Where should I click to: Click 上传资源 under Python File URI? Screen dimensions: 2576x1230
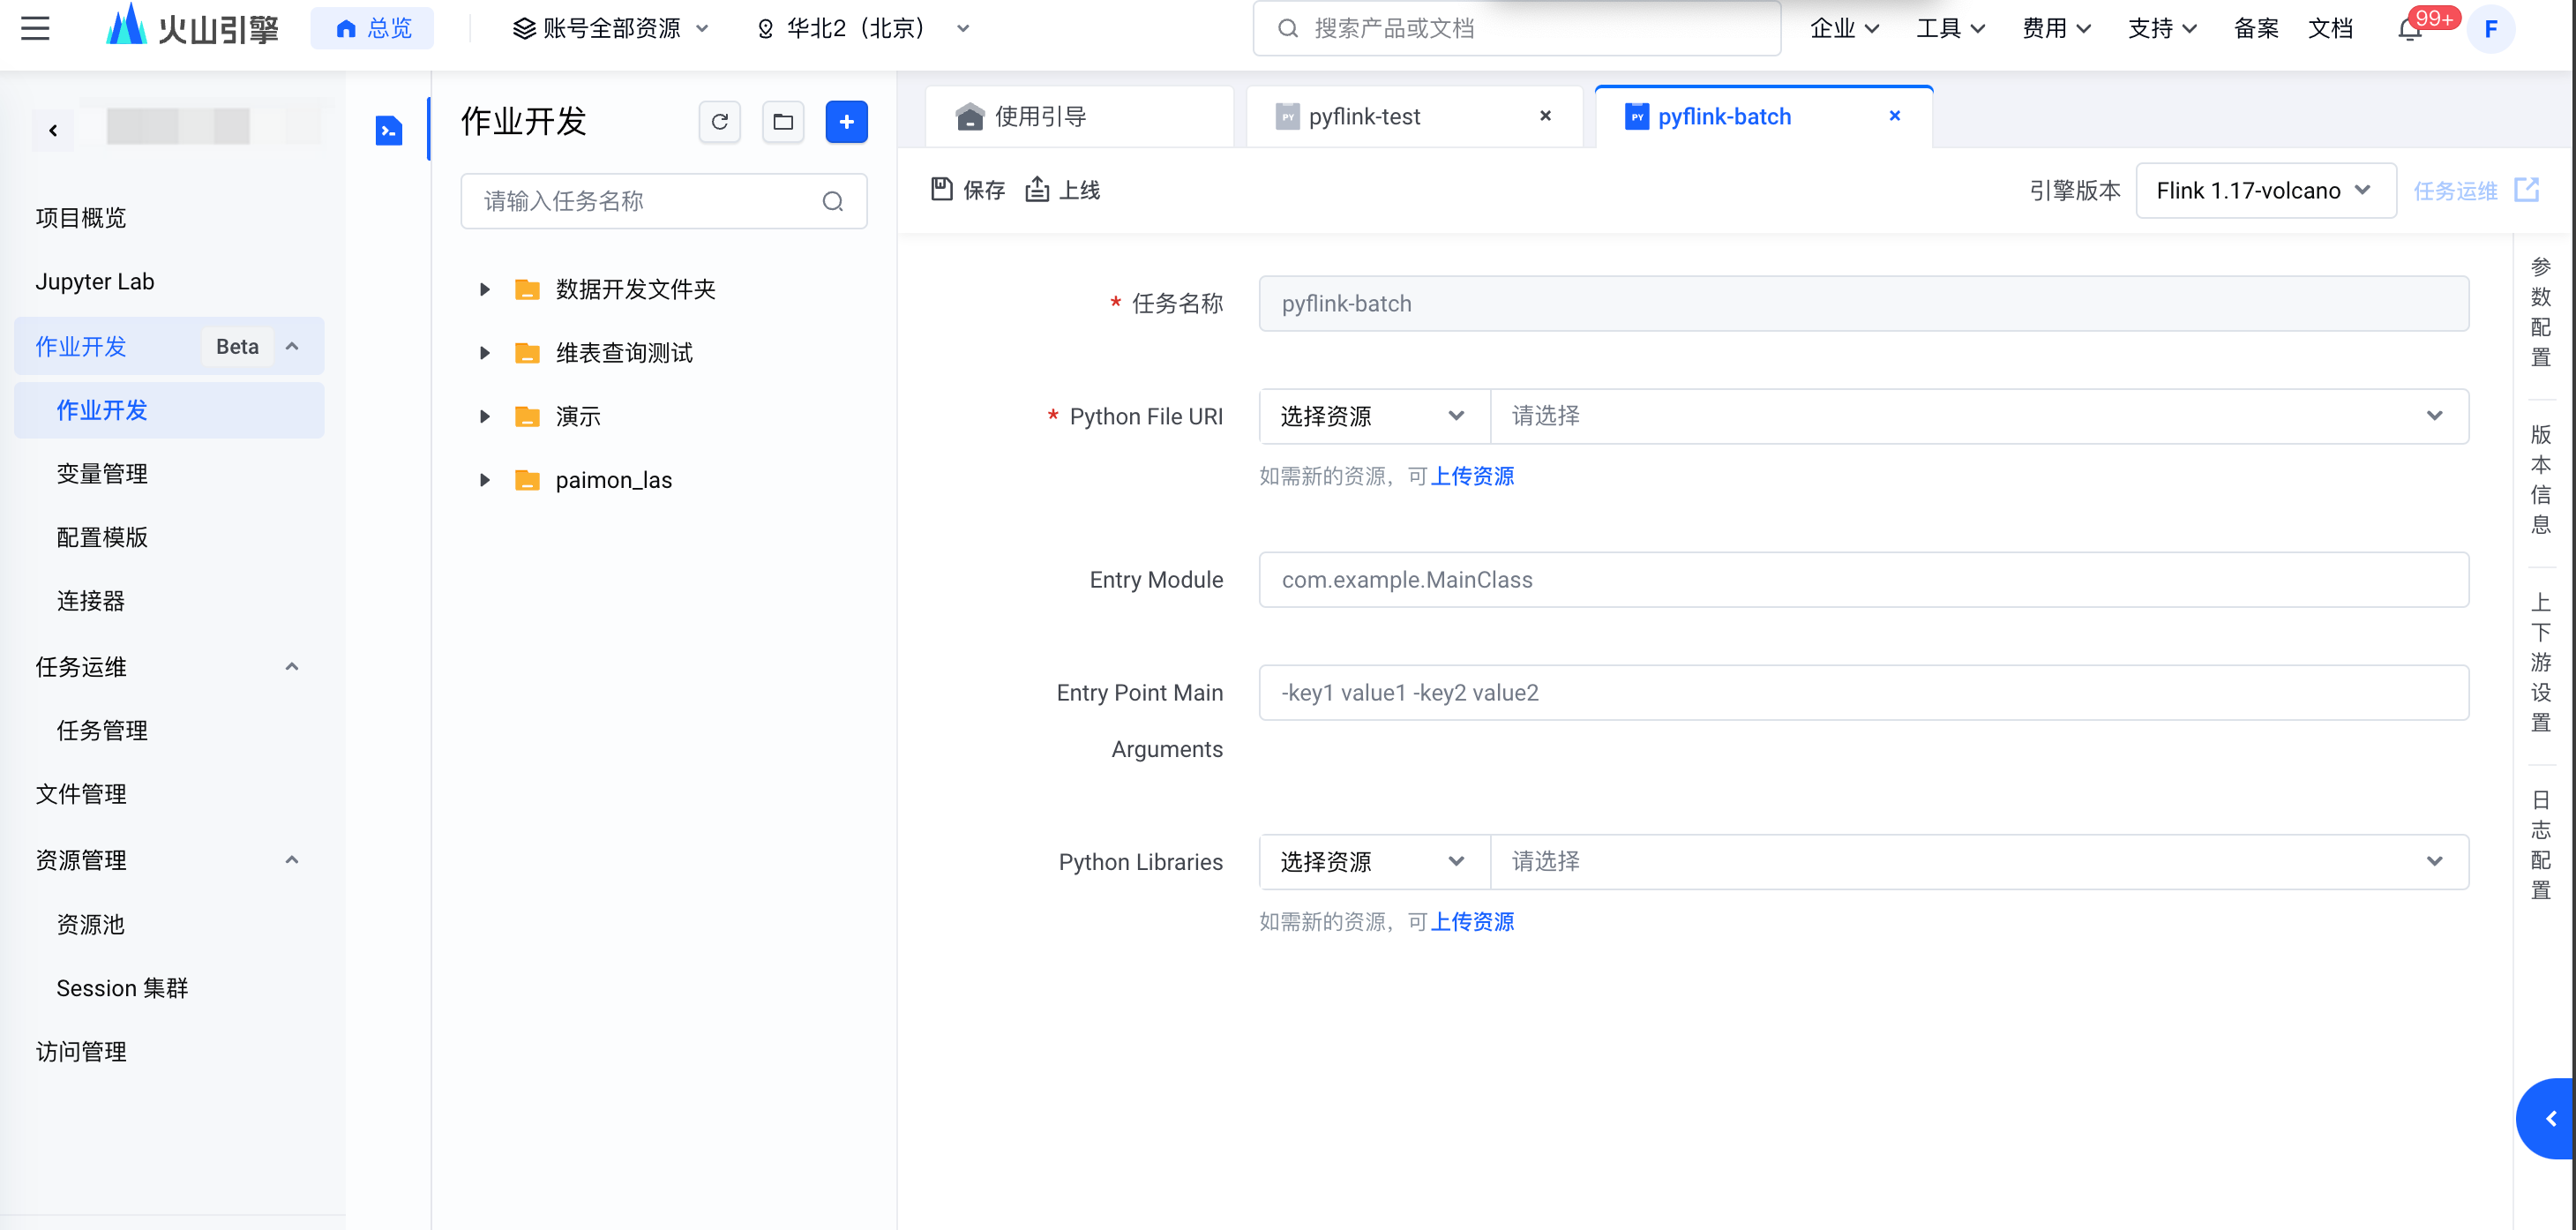1472,476
